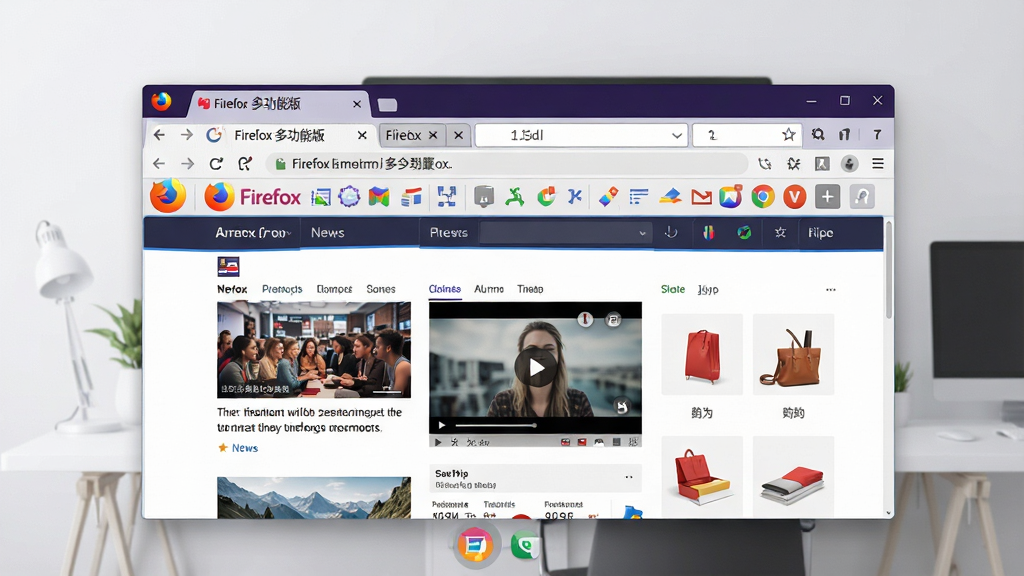Go forward using the address row arrow
The width and height of the screenshot is (1024, 576).
pyautogui.click(x=187, y=163)
